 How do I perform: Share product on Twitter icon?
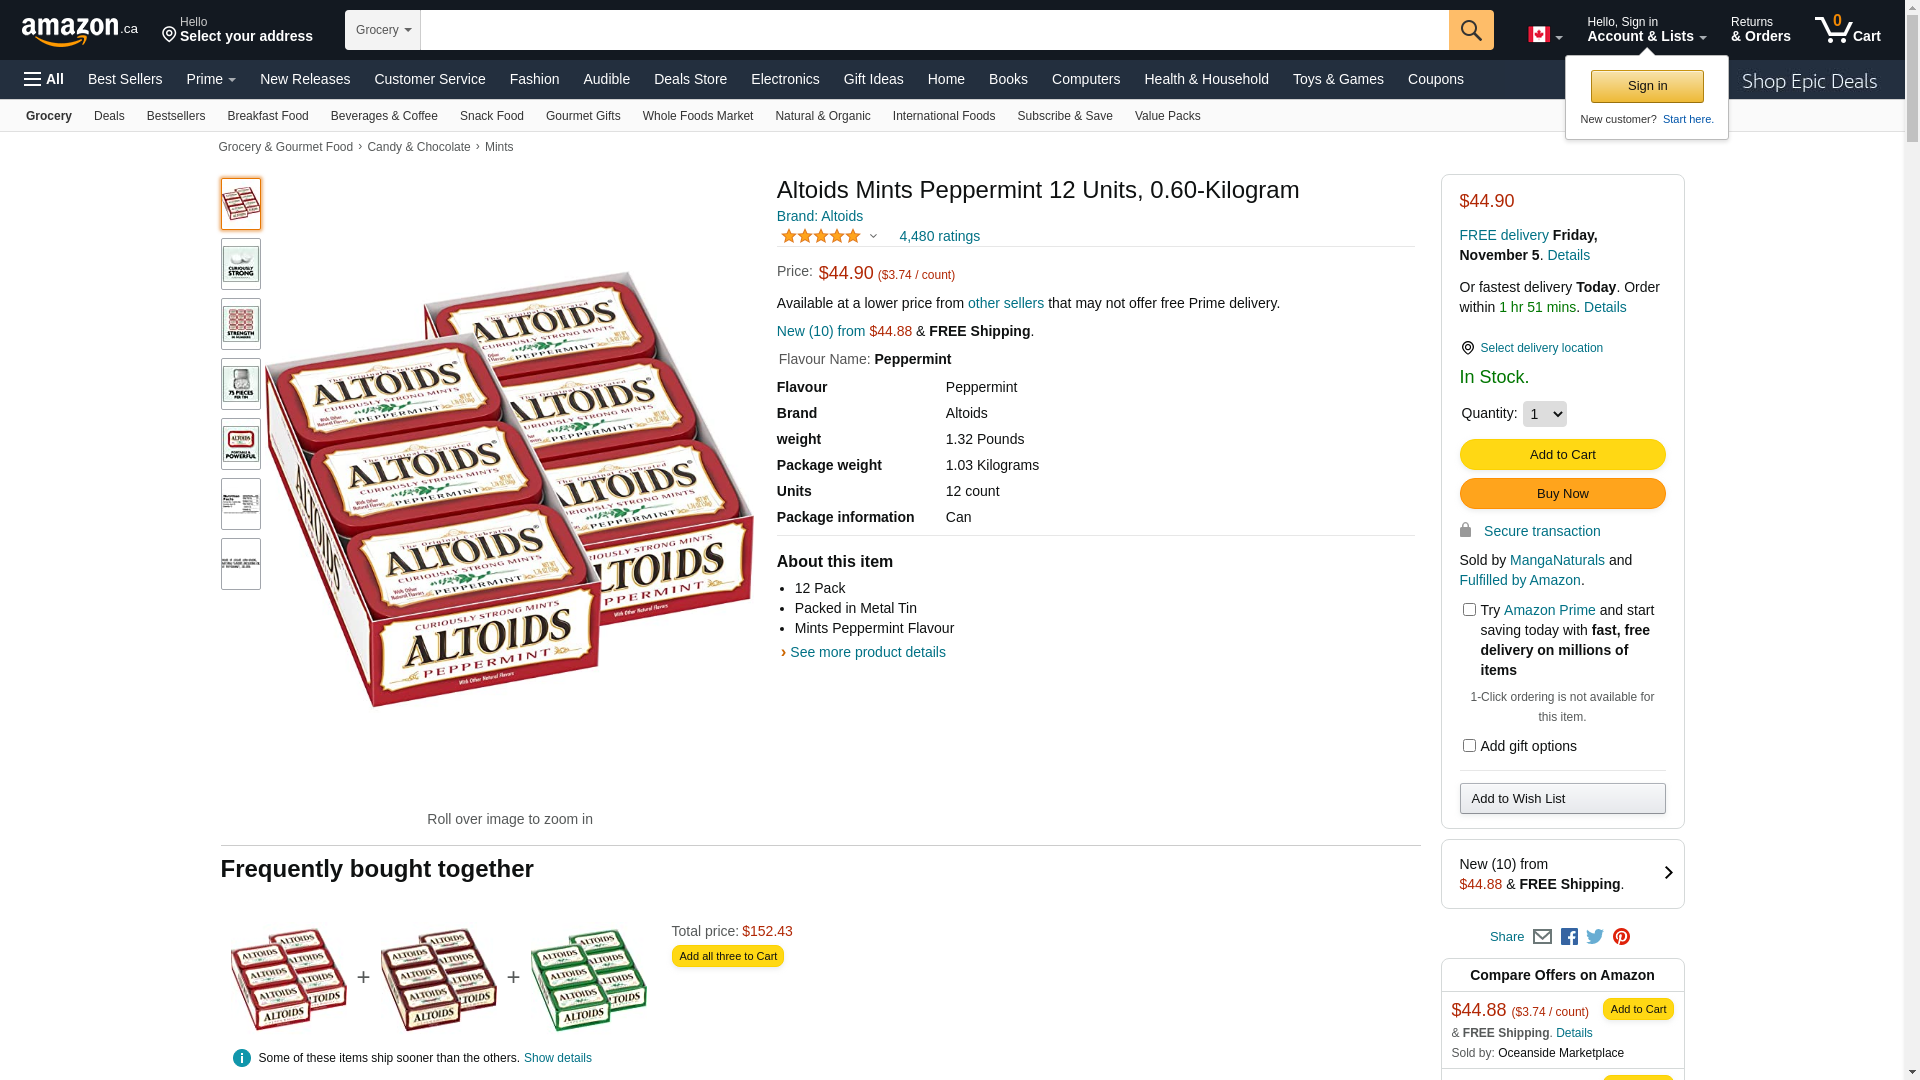1595,937
